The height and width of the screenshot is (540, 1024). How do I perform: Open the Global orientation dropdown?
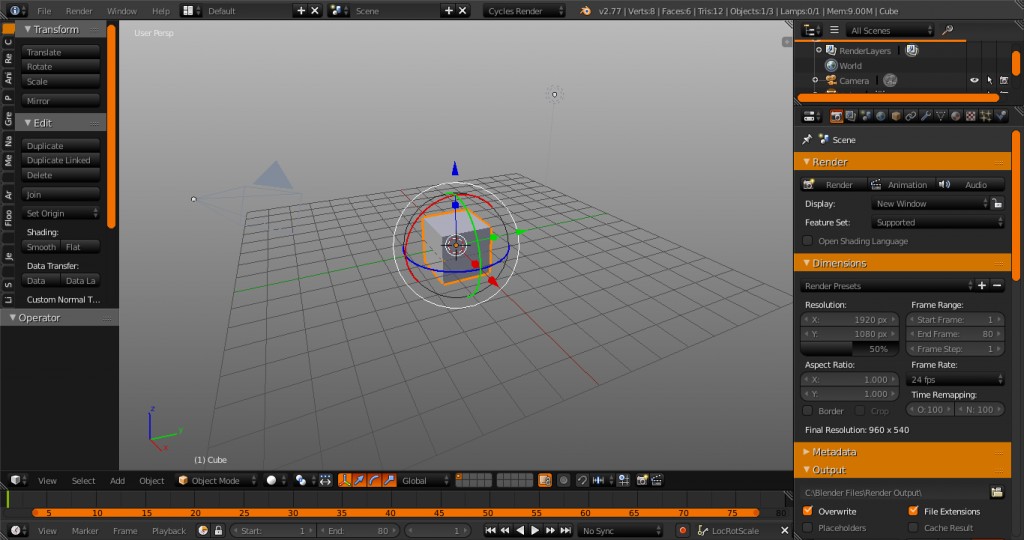[x=424, y=481]
